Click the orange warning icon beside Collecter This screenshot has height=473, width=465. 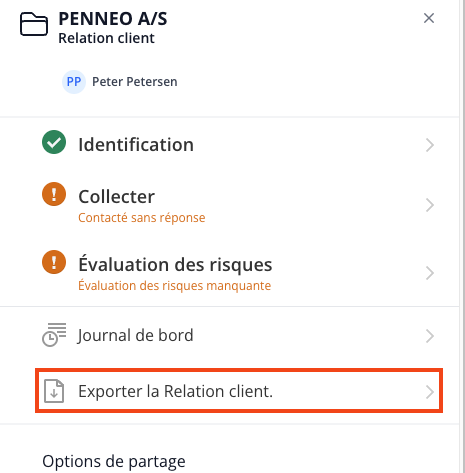coord(54,194)
